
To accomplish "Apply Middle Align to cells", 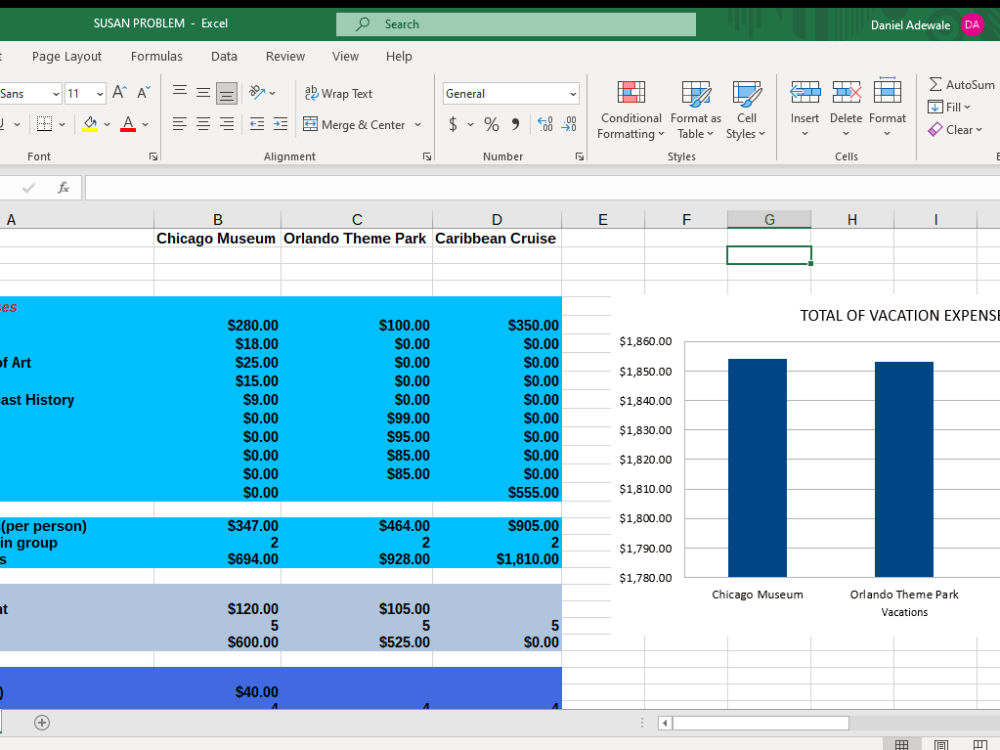I will pyautogui.click(x=203, y=93).
